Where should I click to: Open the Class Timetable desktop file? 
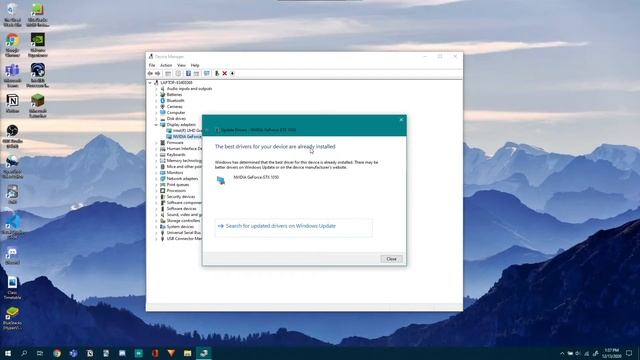(x=12, y=288)
